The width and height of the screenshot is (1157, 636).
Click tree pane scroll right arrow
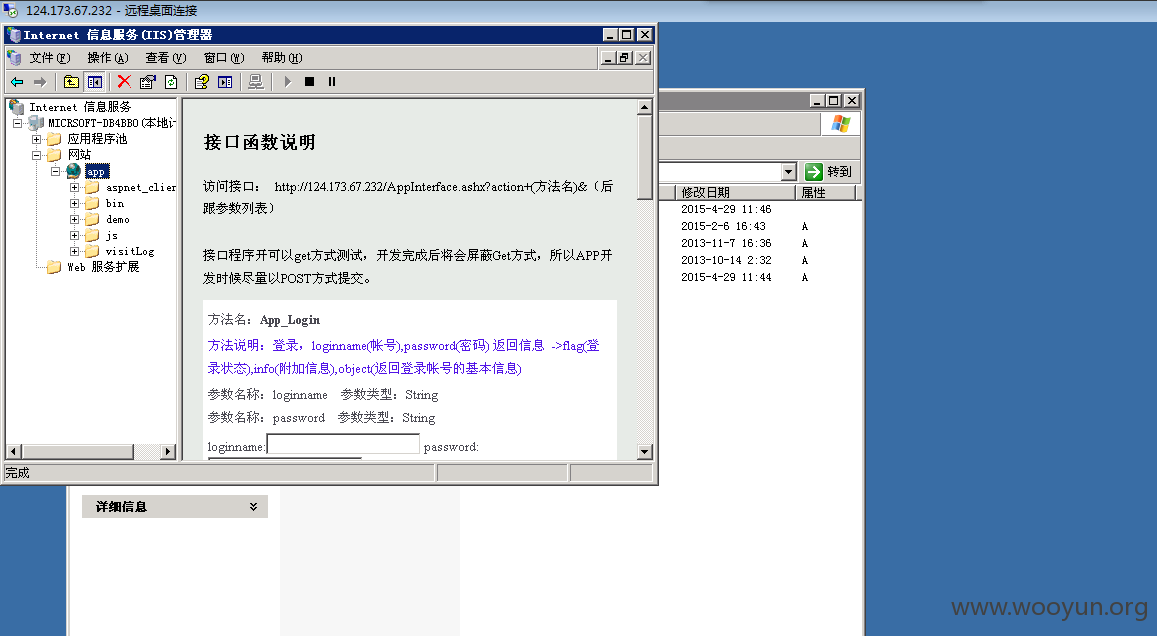168,452
